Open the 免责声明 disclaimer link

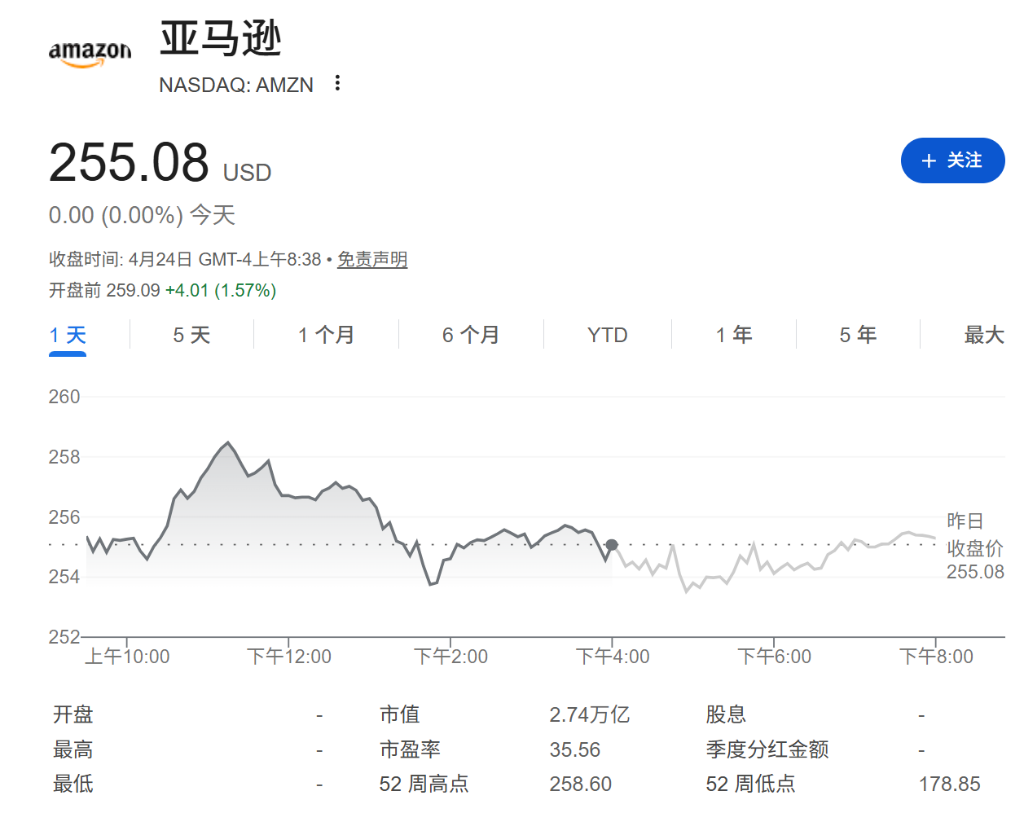pos(372,260)
